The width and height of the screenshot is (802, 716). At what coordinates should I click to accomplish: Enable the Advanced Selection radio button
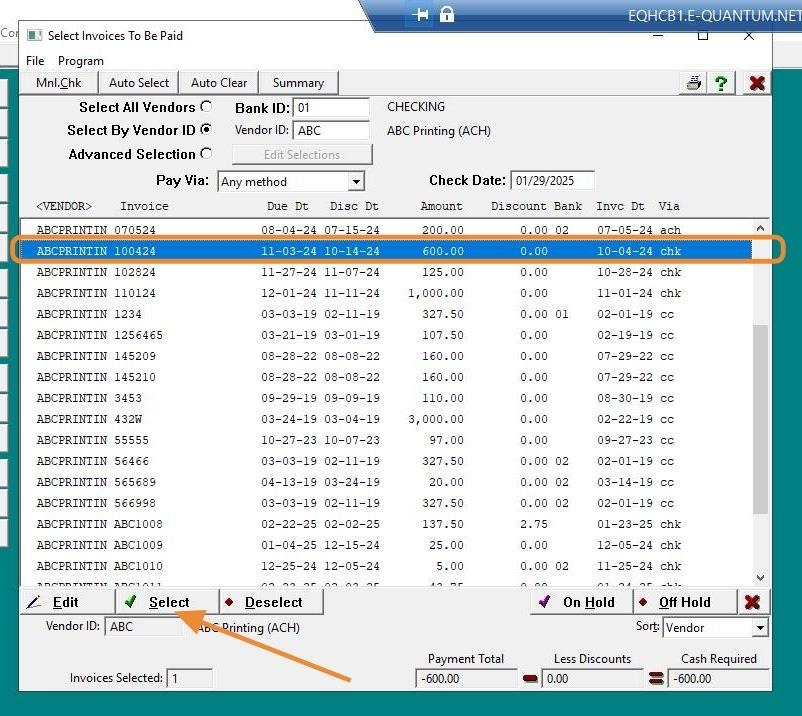pos(206,153)
